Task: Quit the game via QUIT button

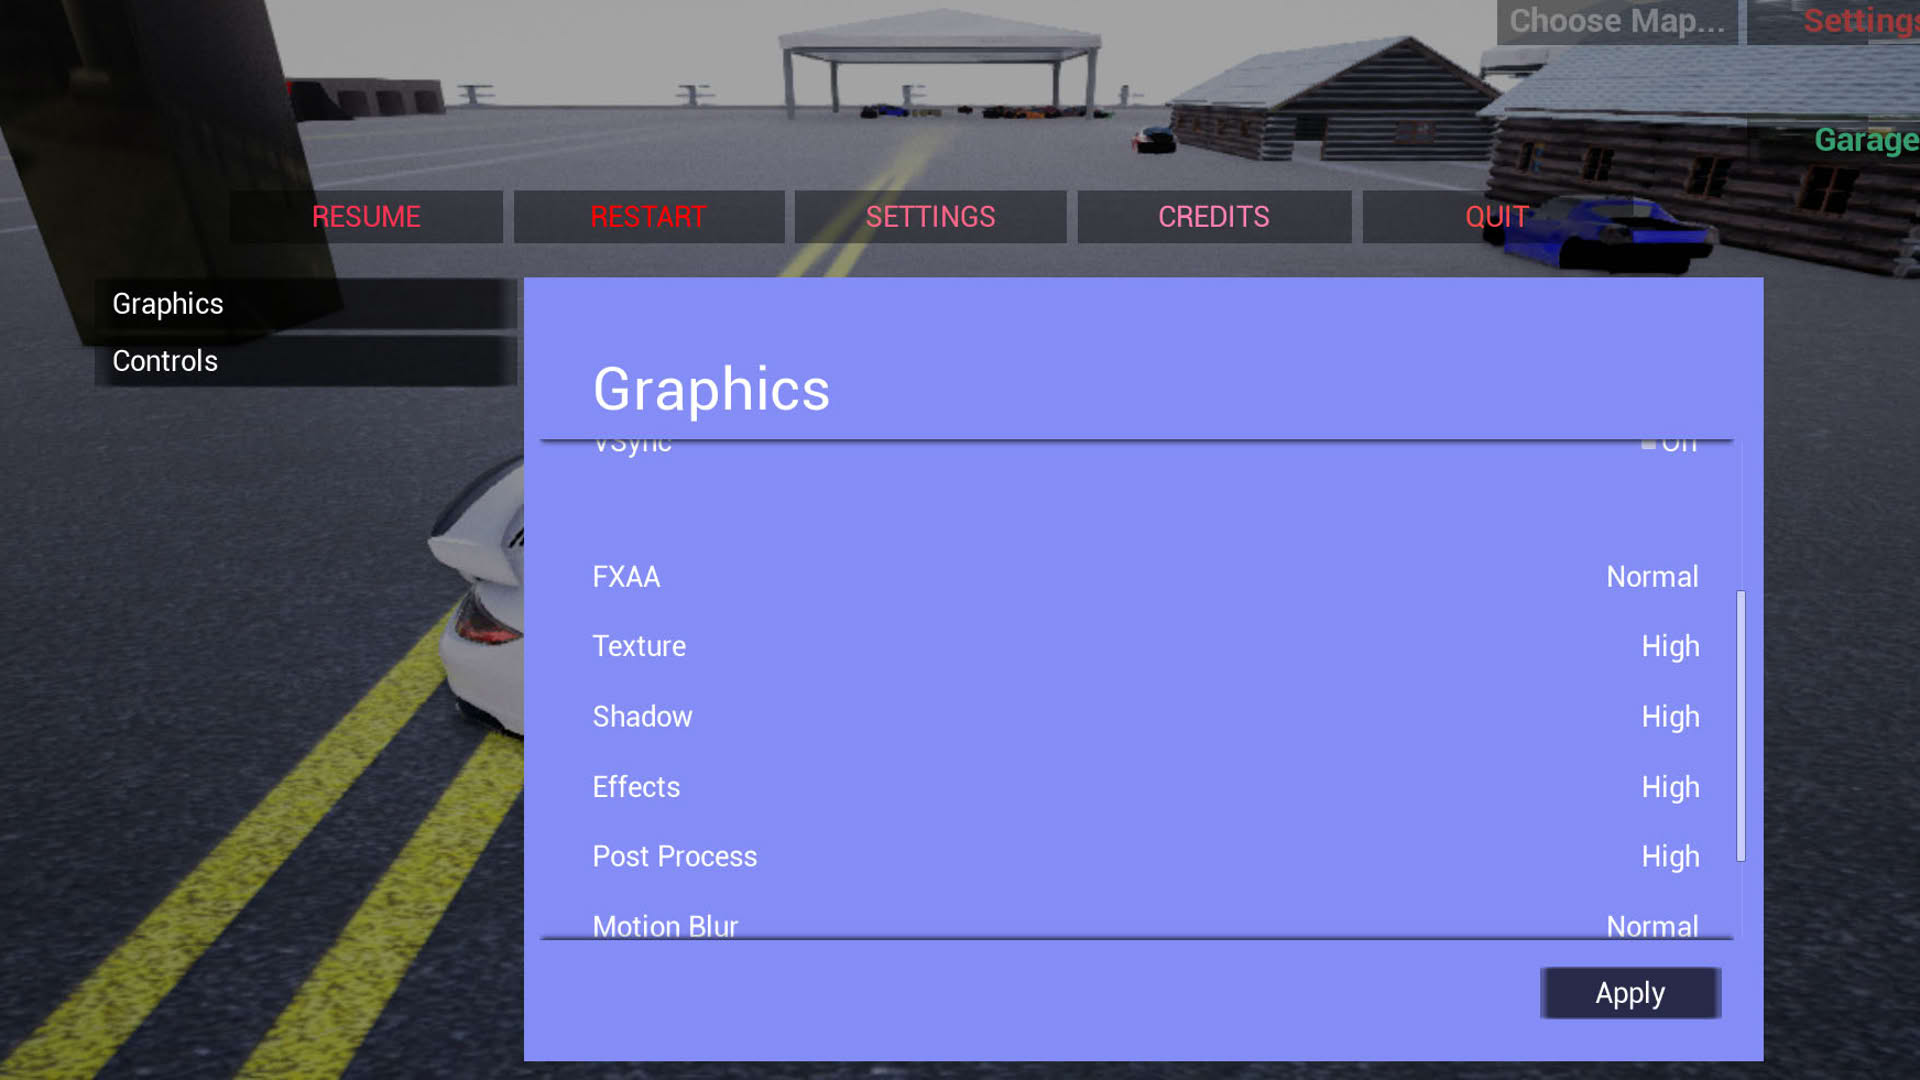Action: coord(1497,217)
